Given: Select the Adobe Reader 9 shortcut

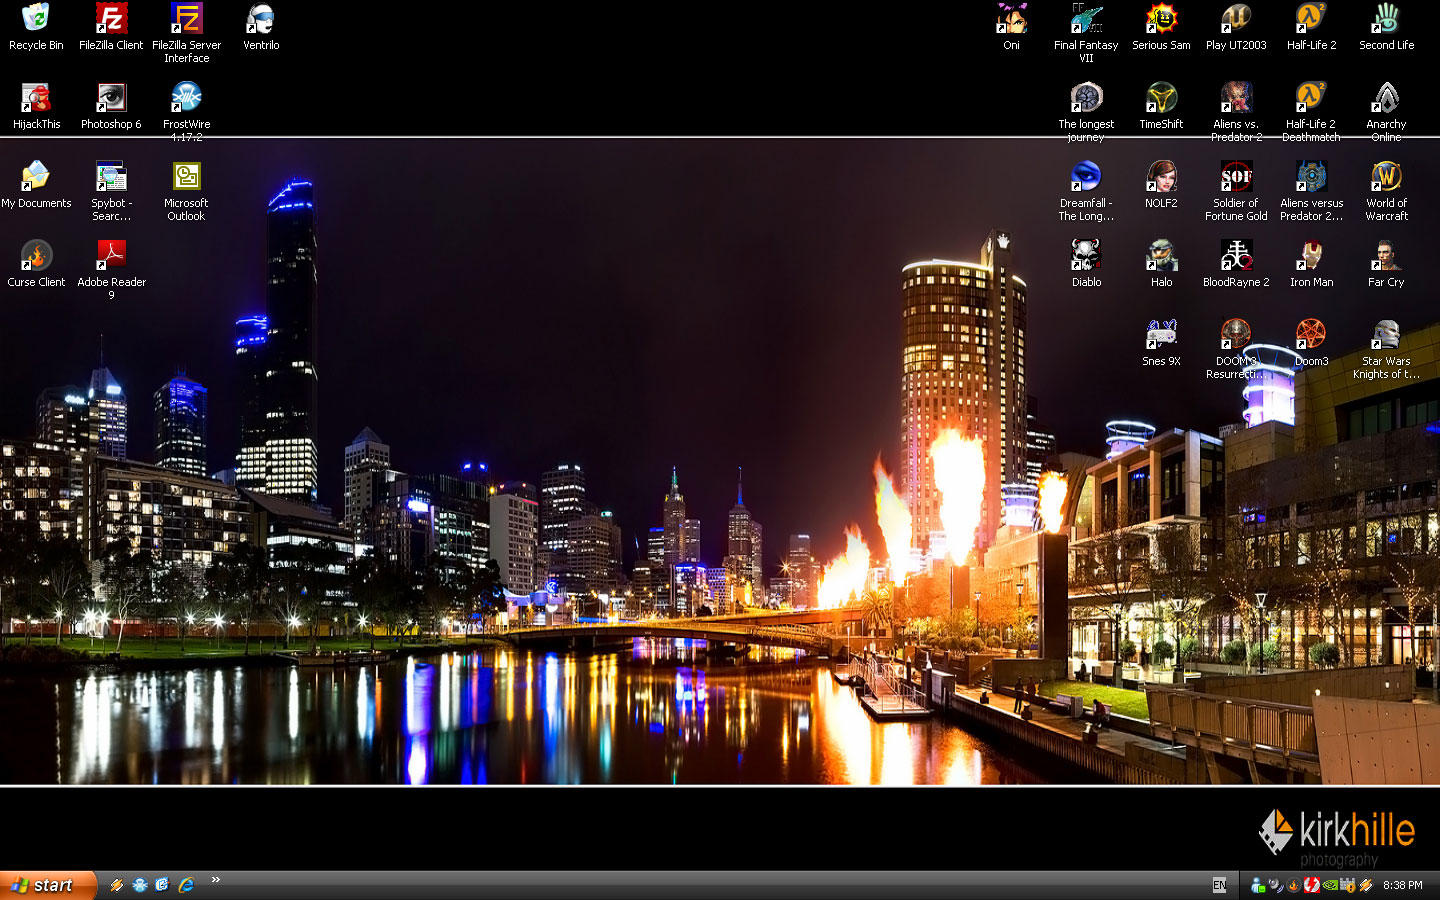Looking at the screenshot, I should (x=111, y=257).
